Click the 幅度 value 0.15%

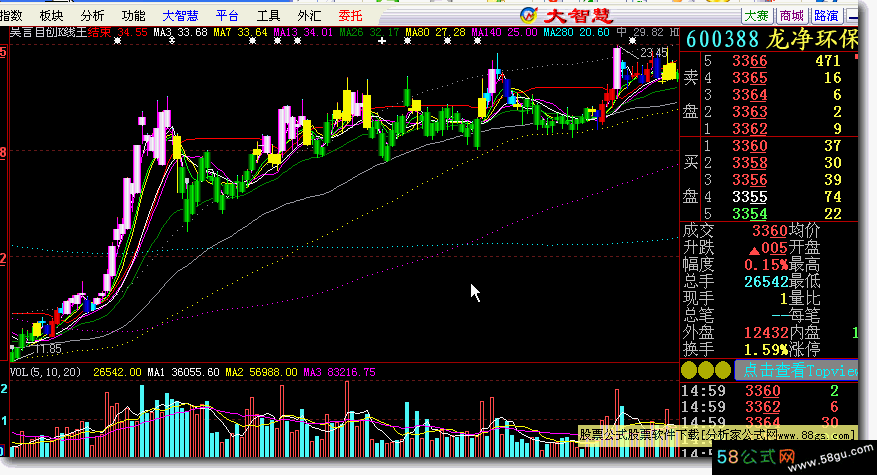coord(766,265)
